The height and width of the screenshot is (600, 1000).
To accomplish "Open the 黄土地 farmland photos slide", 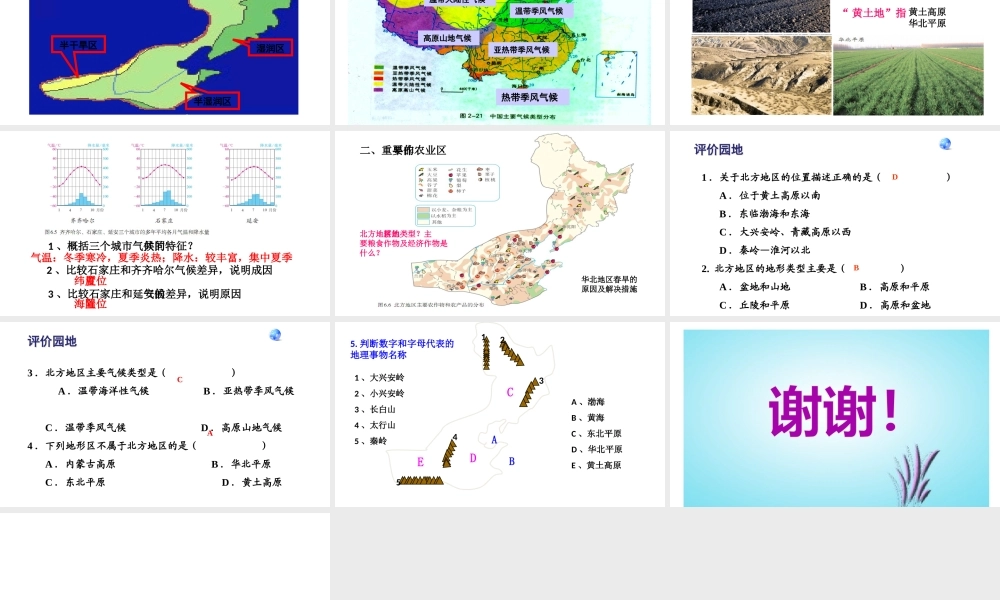I will pyautogui.click(x=835, y=62).
